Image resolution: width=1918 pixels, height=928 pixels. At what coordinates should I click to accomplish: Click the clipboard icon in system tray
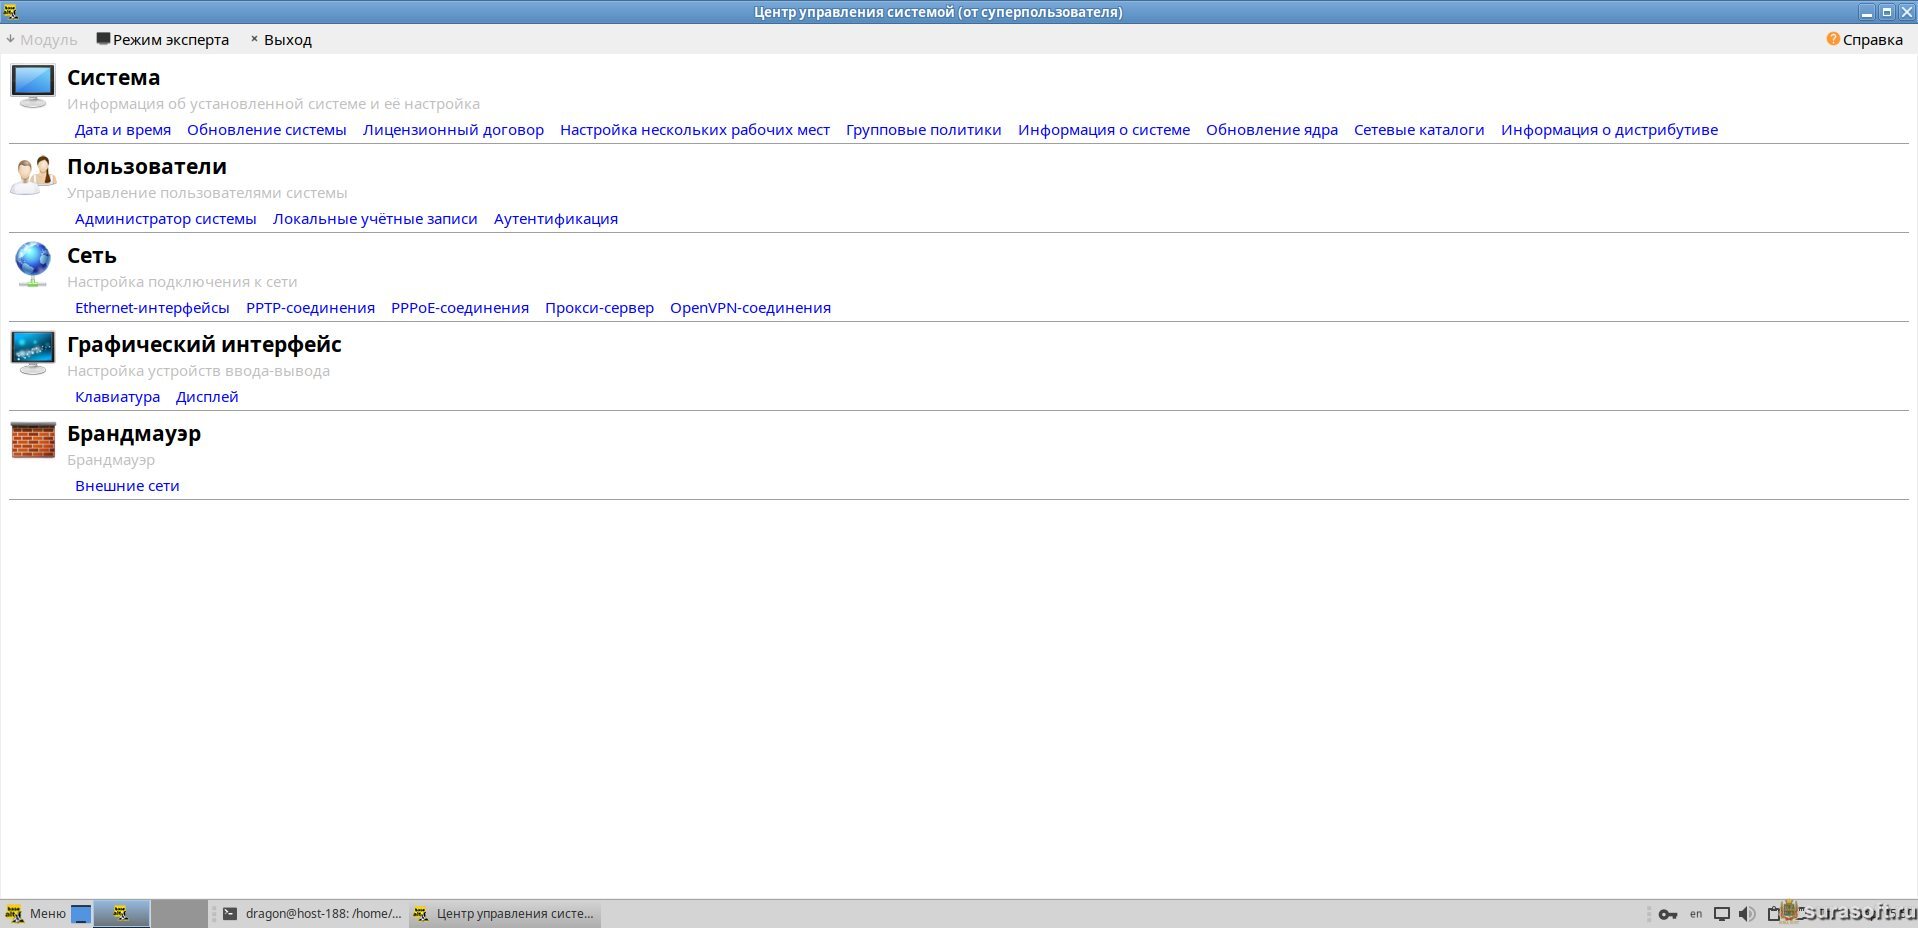pyautogui.click(x=1775, y=913)
